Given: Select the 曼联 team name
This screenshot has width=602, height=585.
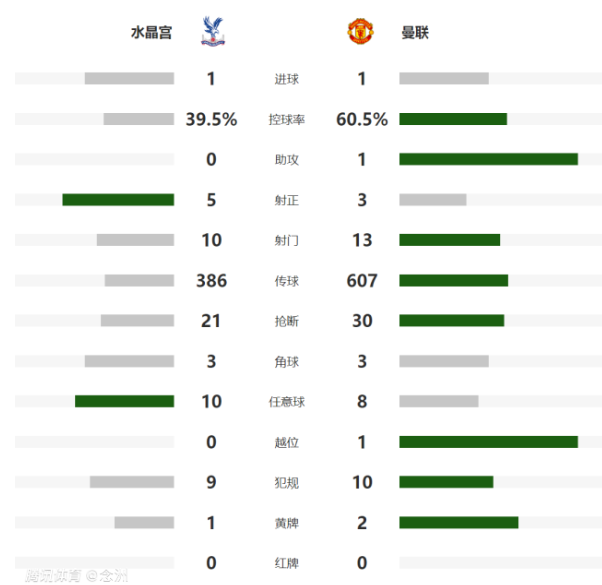Looking at the screenshot, I should [415, 33].
